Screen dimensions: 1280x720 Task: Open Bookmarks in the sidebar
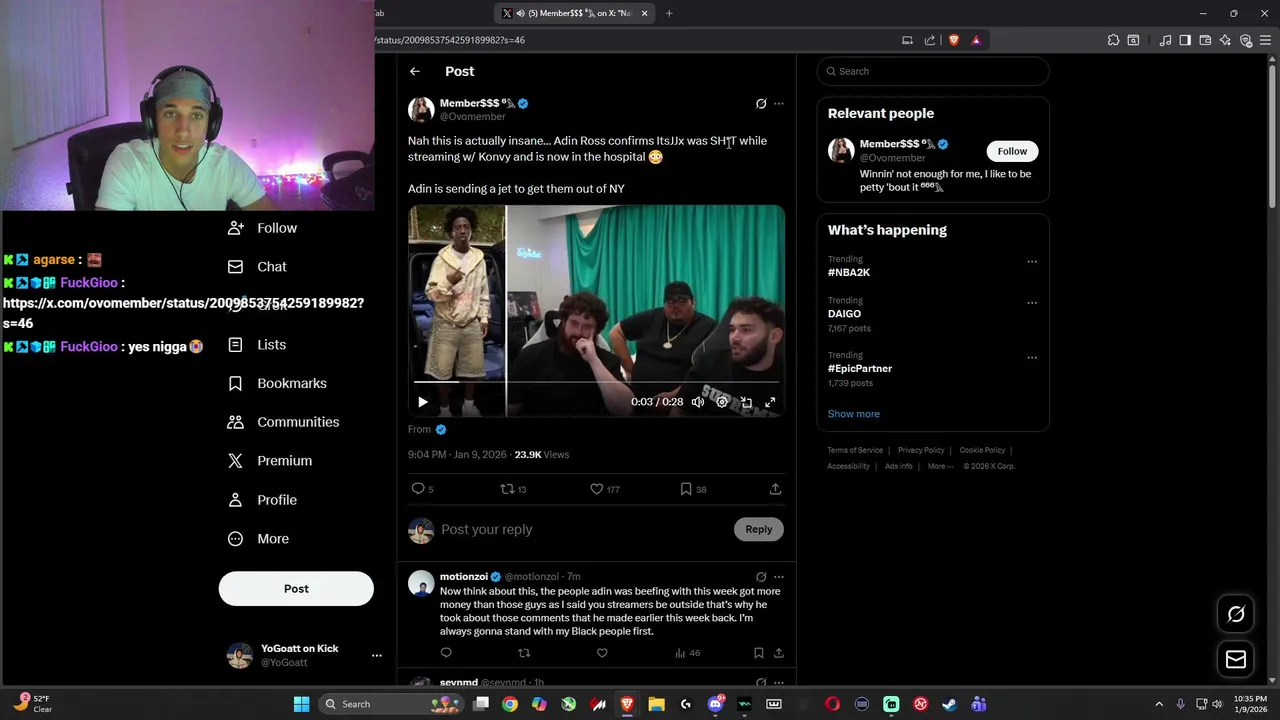point(278,383)
